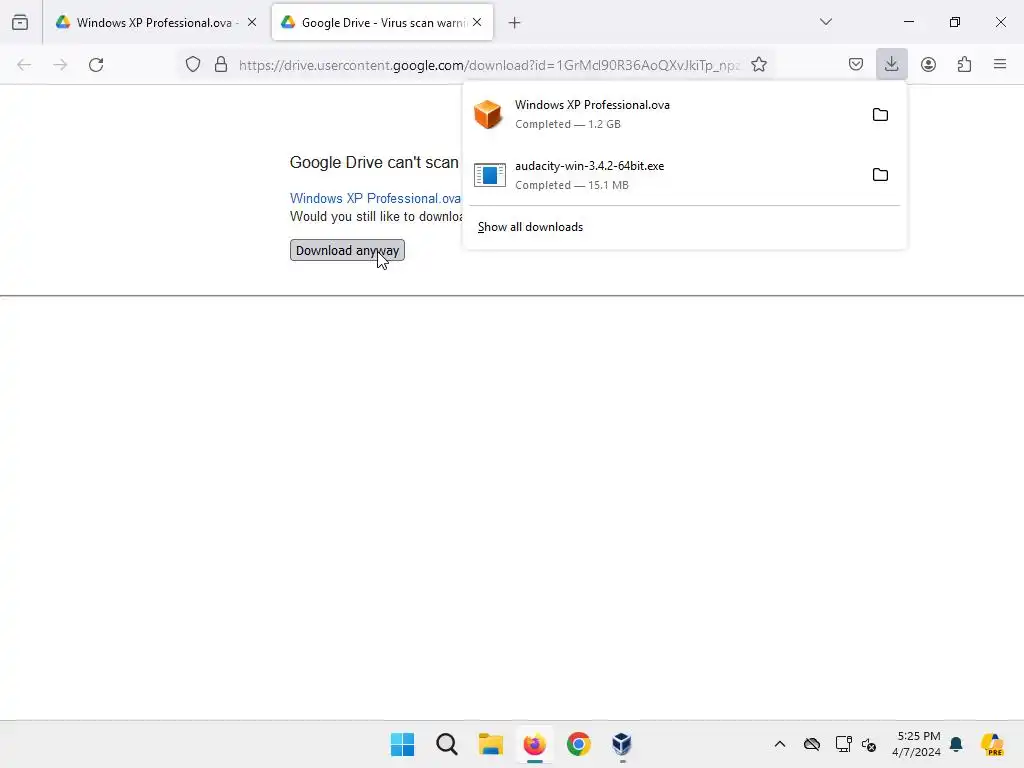Bookmark this page with star icon
Image resolution: width=1024 pixels, height=768 pixels.
(x=759, y=65)
